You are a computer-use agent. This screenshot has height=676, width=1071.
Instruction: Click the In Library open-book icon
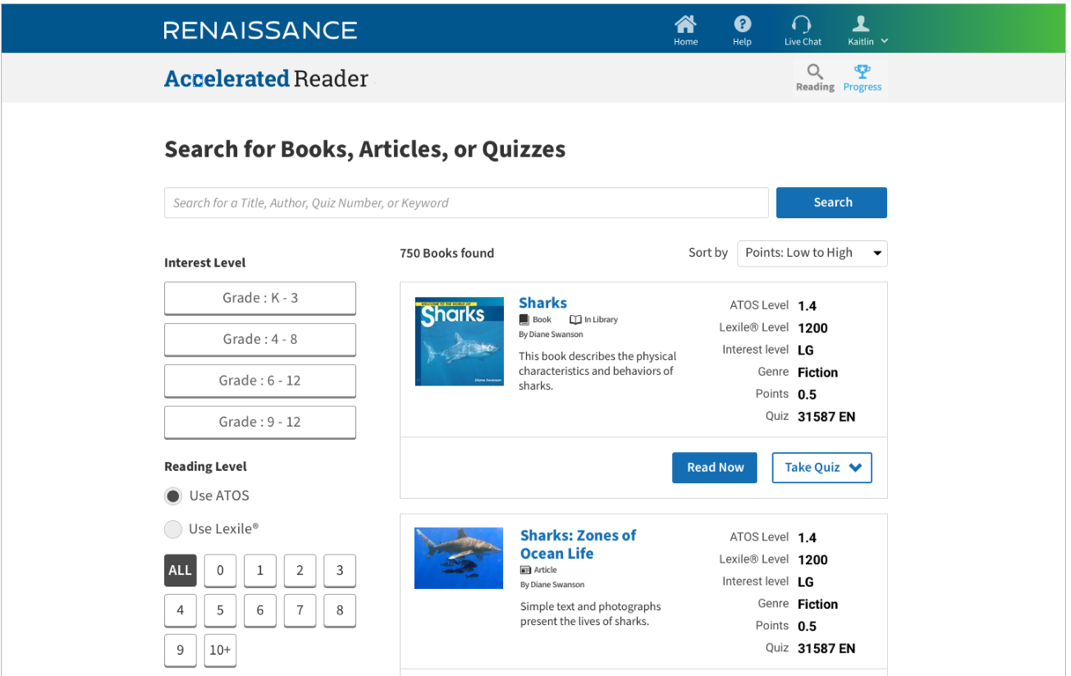pos(575,320)
